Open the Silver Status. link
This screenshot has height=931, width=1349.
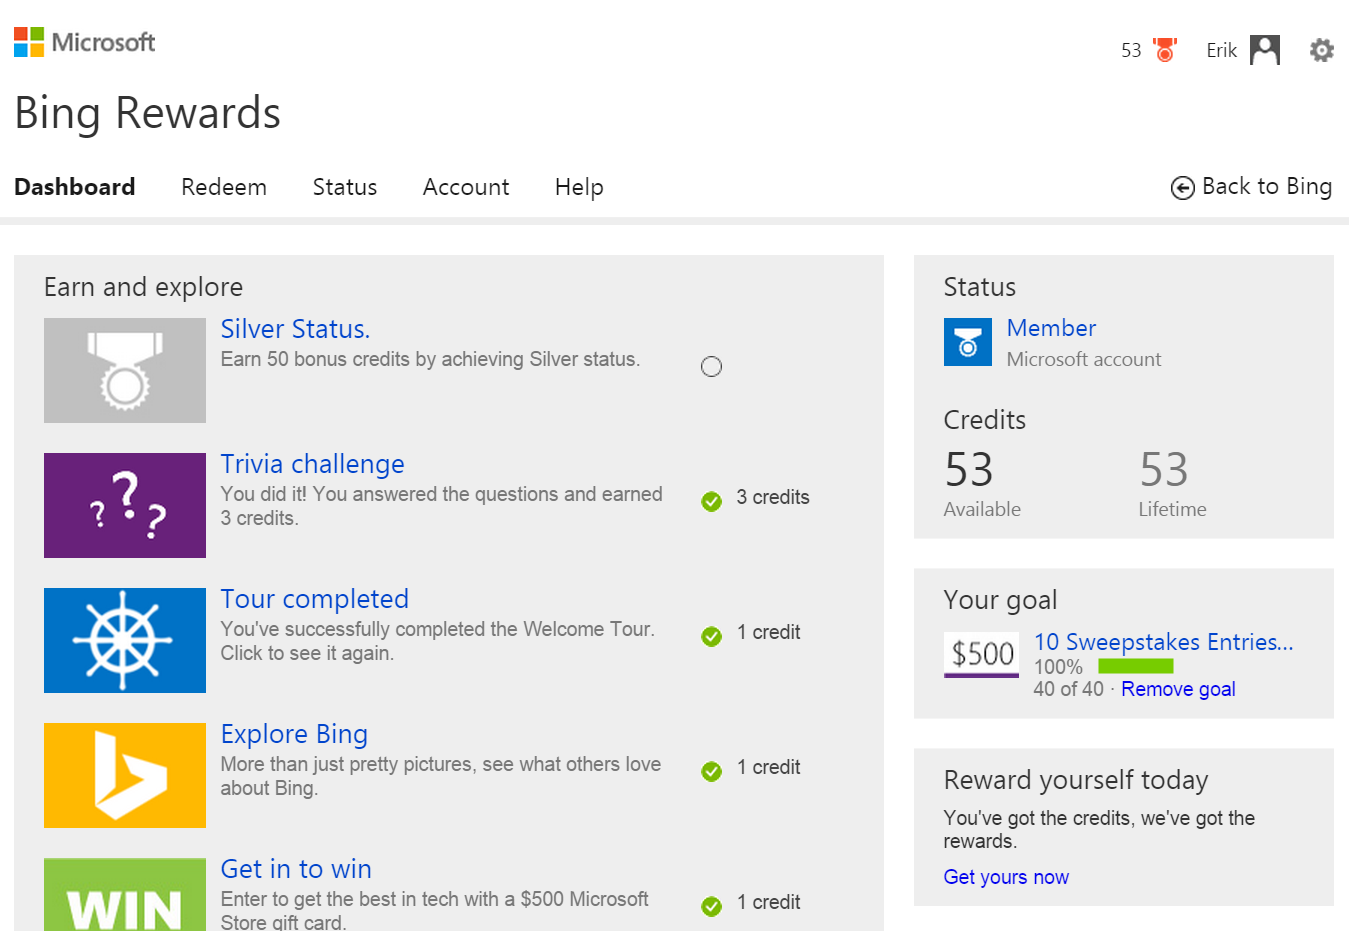click(296, 329)
